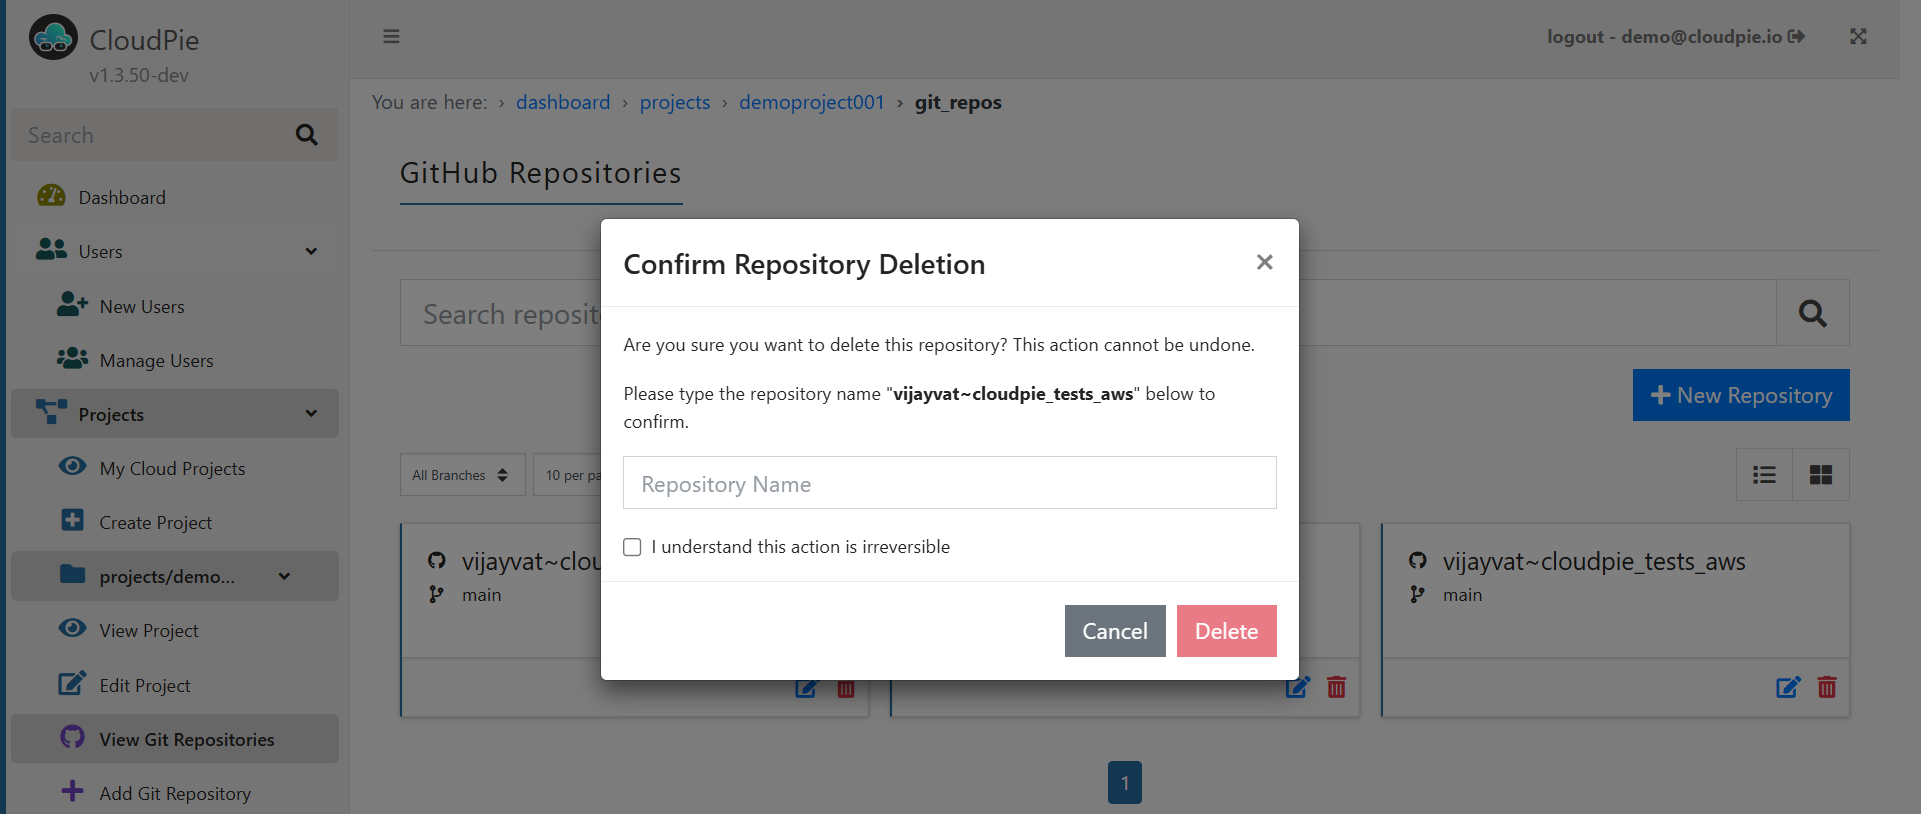Click the Projects diagram icon
The width and height of the screenshot is (1921, 814).
pos(51,412)
